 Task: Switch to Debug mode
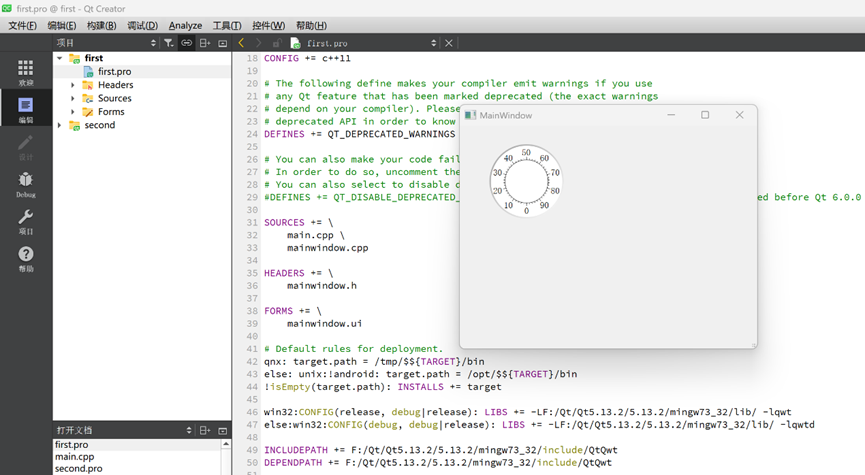pyautogui.click(x=25, y=184)
